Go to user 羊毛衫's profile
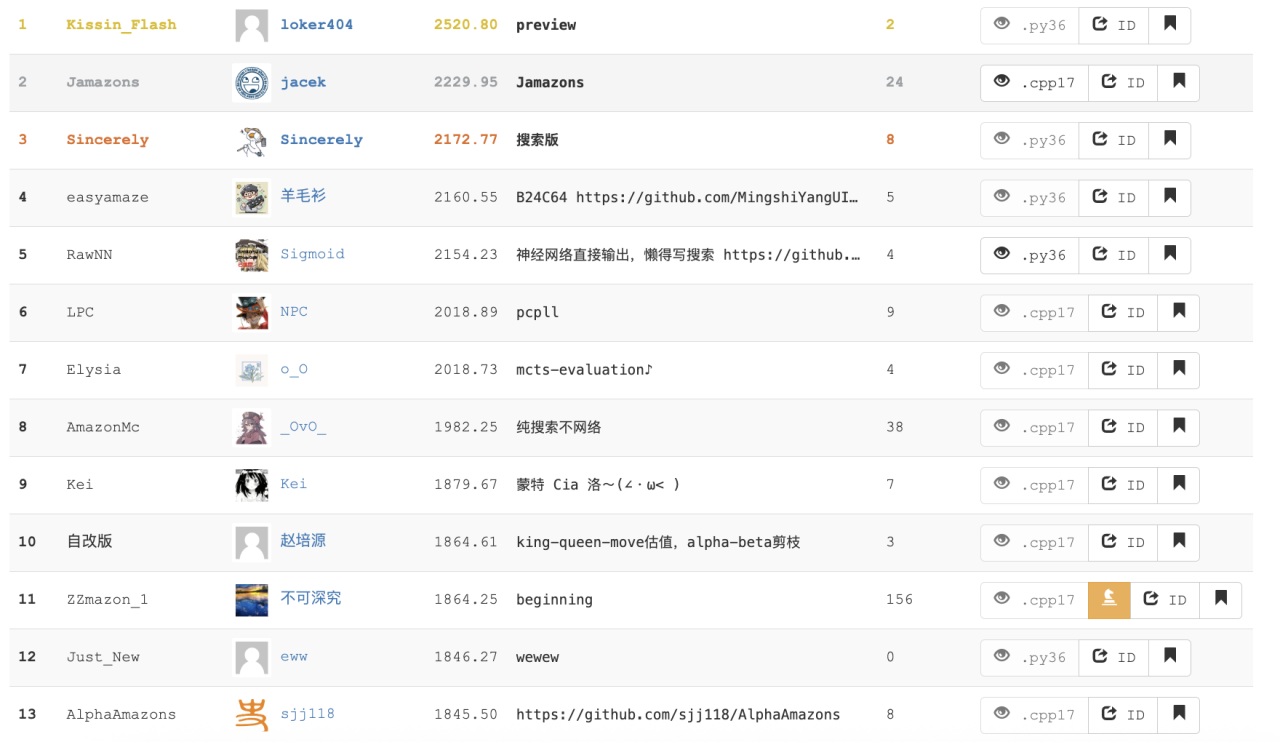The height and width of the screenshot is (742, 1280). (x=303, y=196)
